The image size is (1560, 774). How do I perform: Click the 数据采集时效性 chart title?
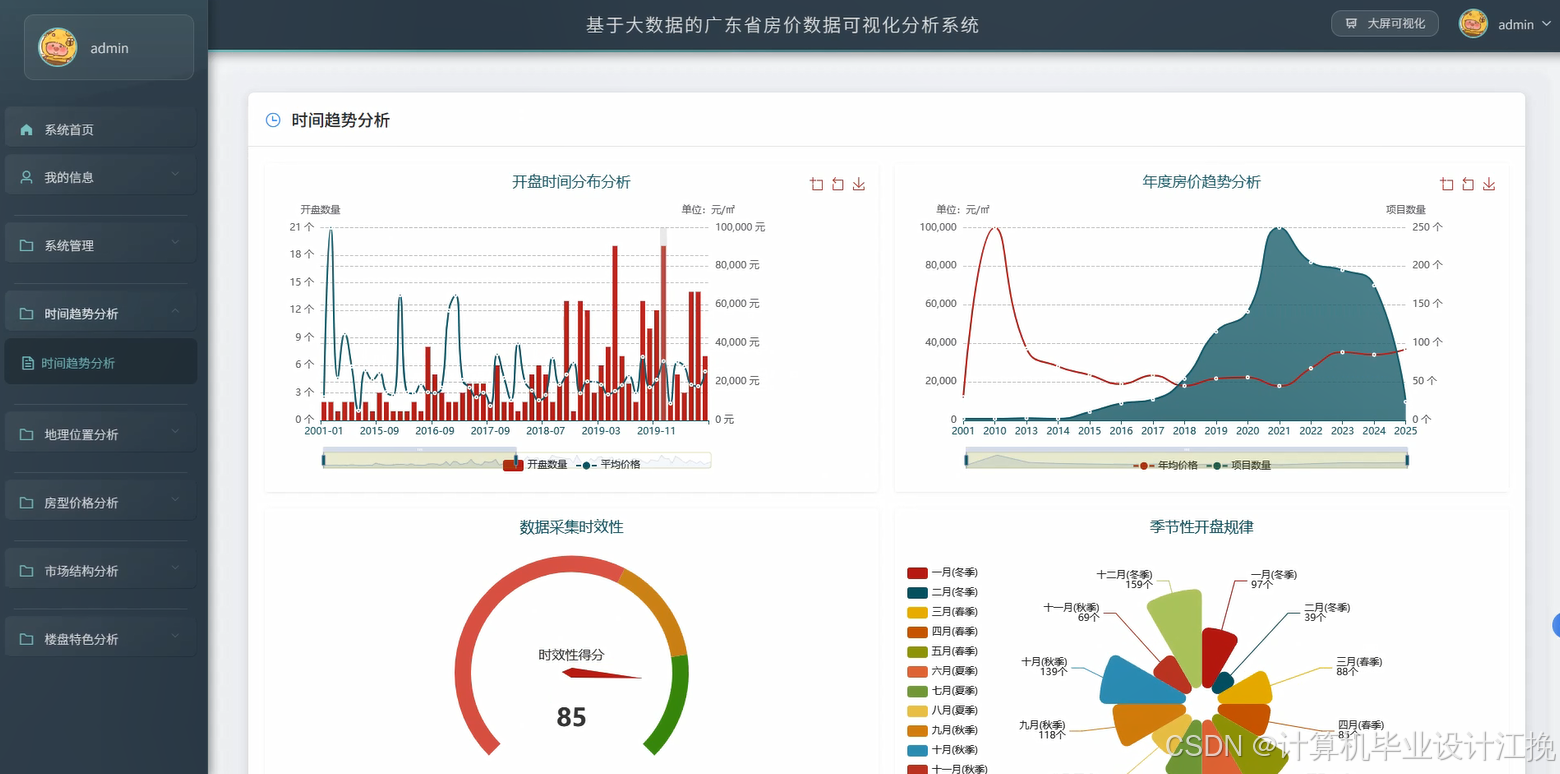[571, 527]
